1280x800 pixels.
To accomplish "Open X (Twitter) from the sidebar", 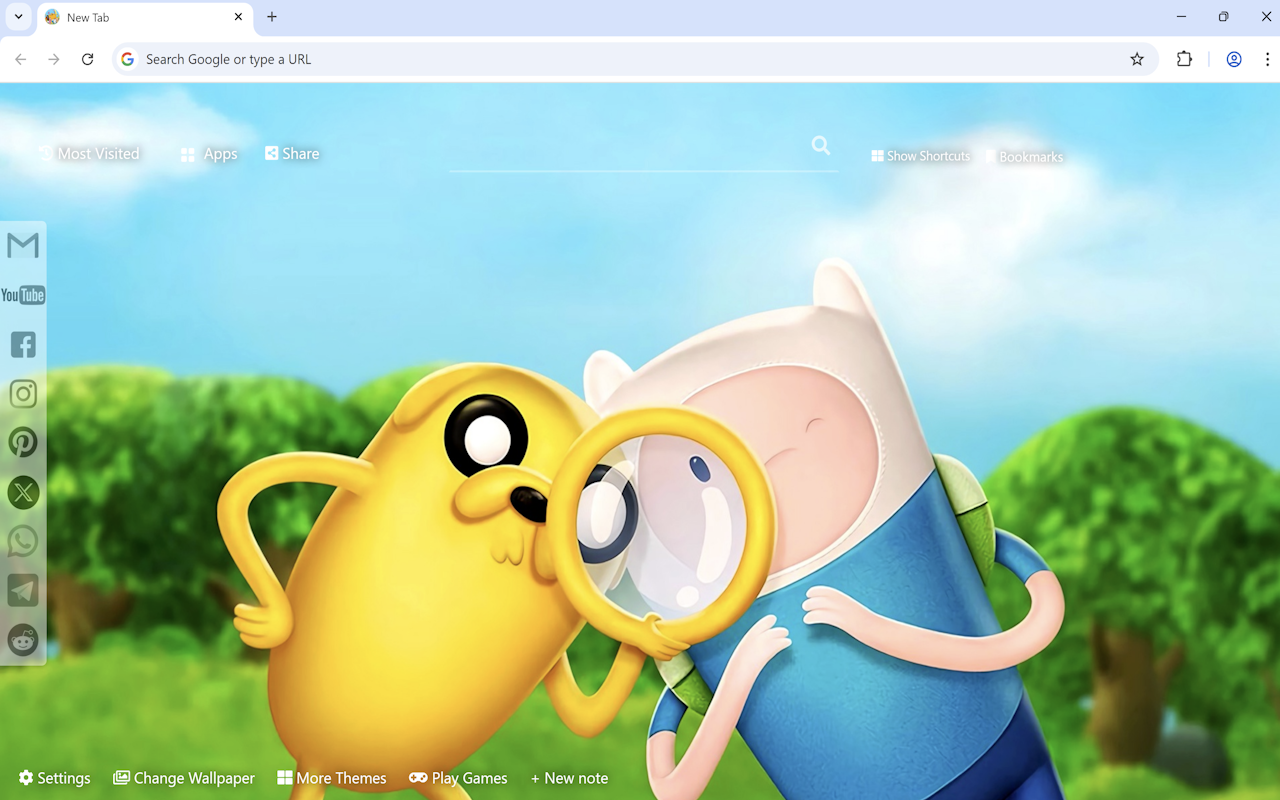I will [23, 492].
